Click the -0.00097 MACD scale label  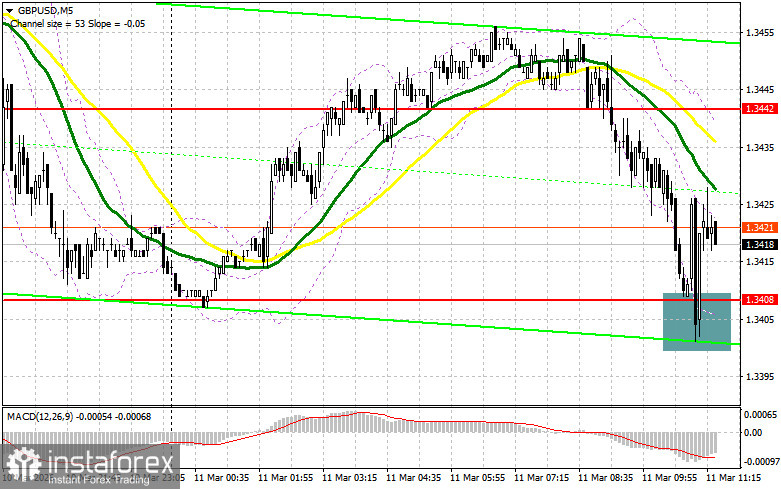point(760,462)
